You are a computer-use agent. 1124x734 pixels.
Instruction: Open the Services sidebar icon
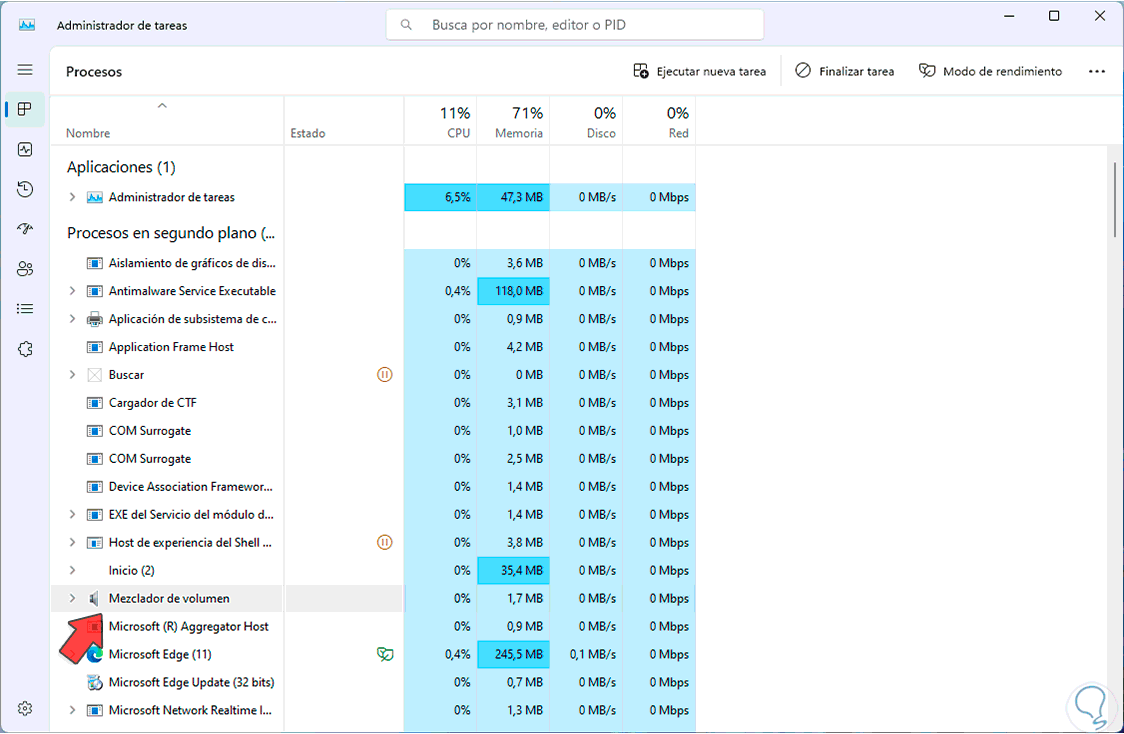click(x=25, y=349)
